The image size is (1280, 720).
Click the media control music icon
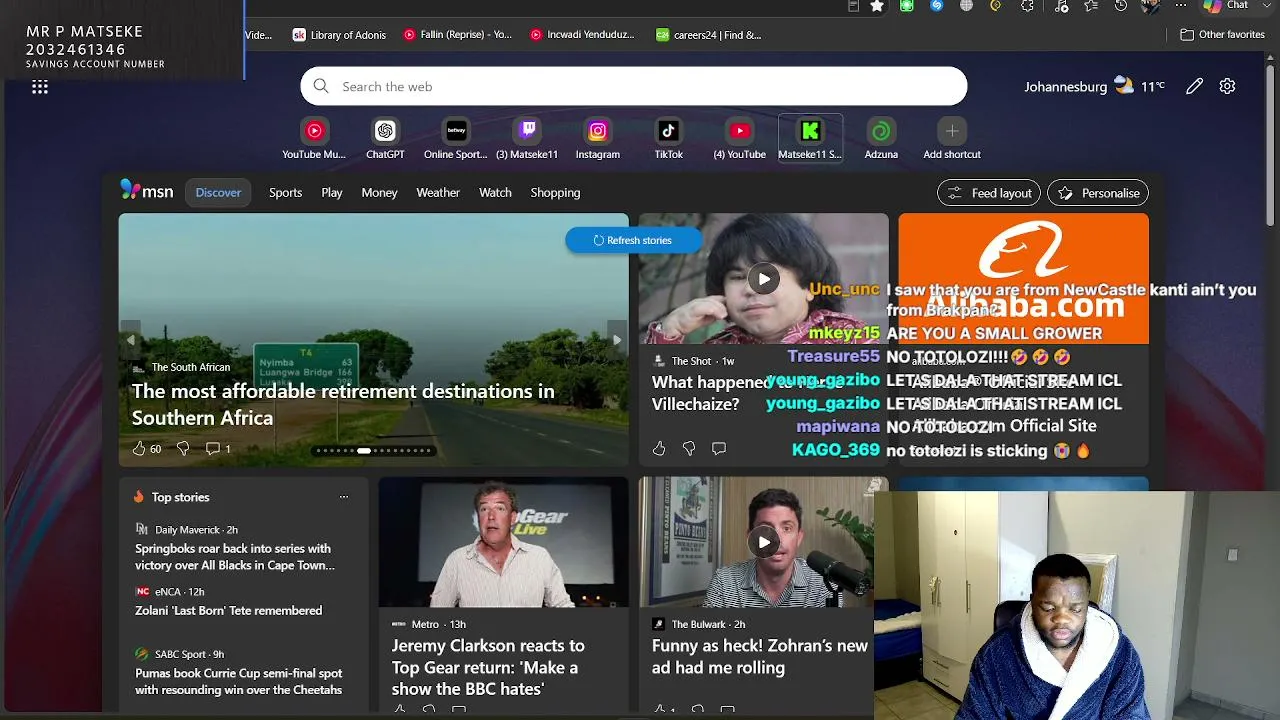coord(1060,6)
